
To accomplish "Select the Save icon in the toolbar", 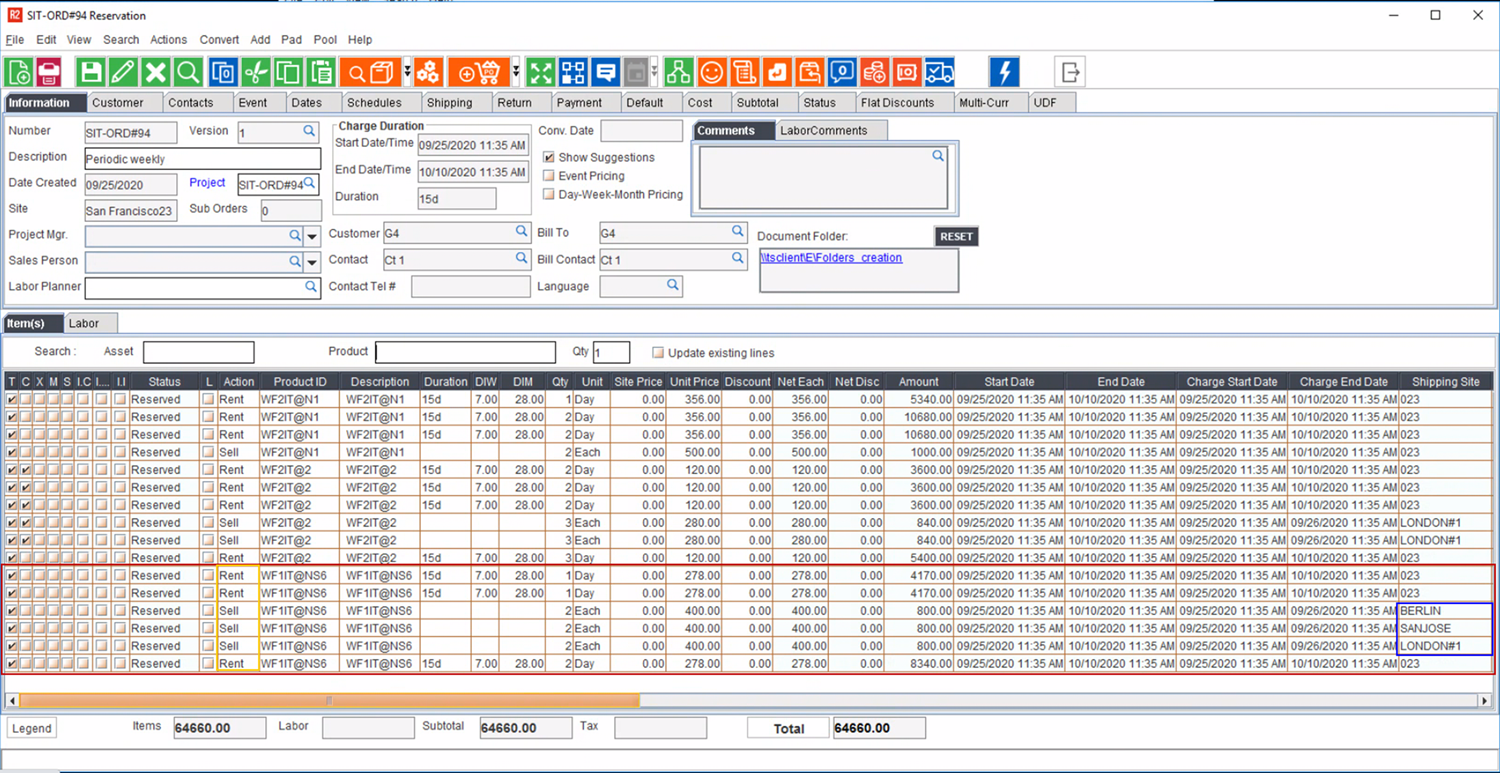I will point(90,71).
